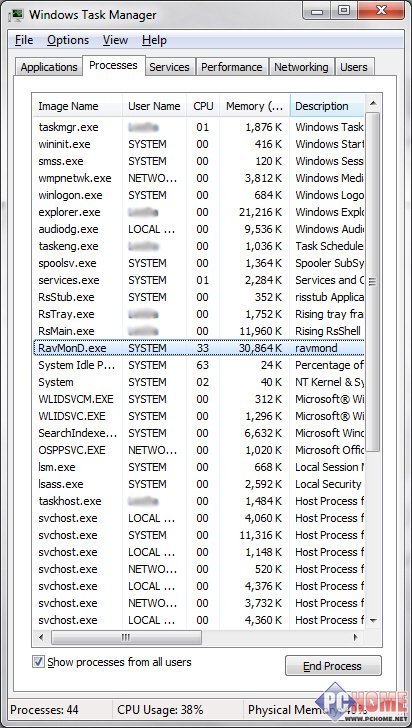Image resolution: width=412 pixels, height=728 pixels.
Task: Click horizontal scrollbar right arrow
Action: click(x=356, y=637)
